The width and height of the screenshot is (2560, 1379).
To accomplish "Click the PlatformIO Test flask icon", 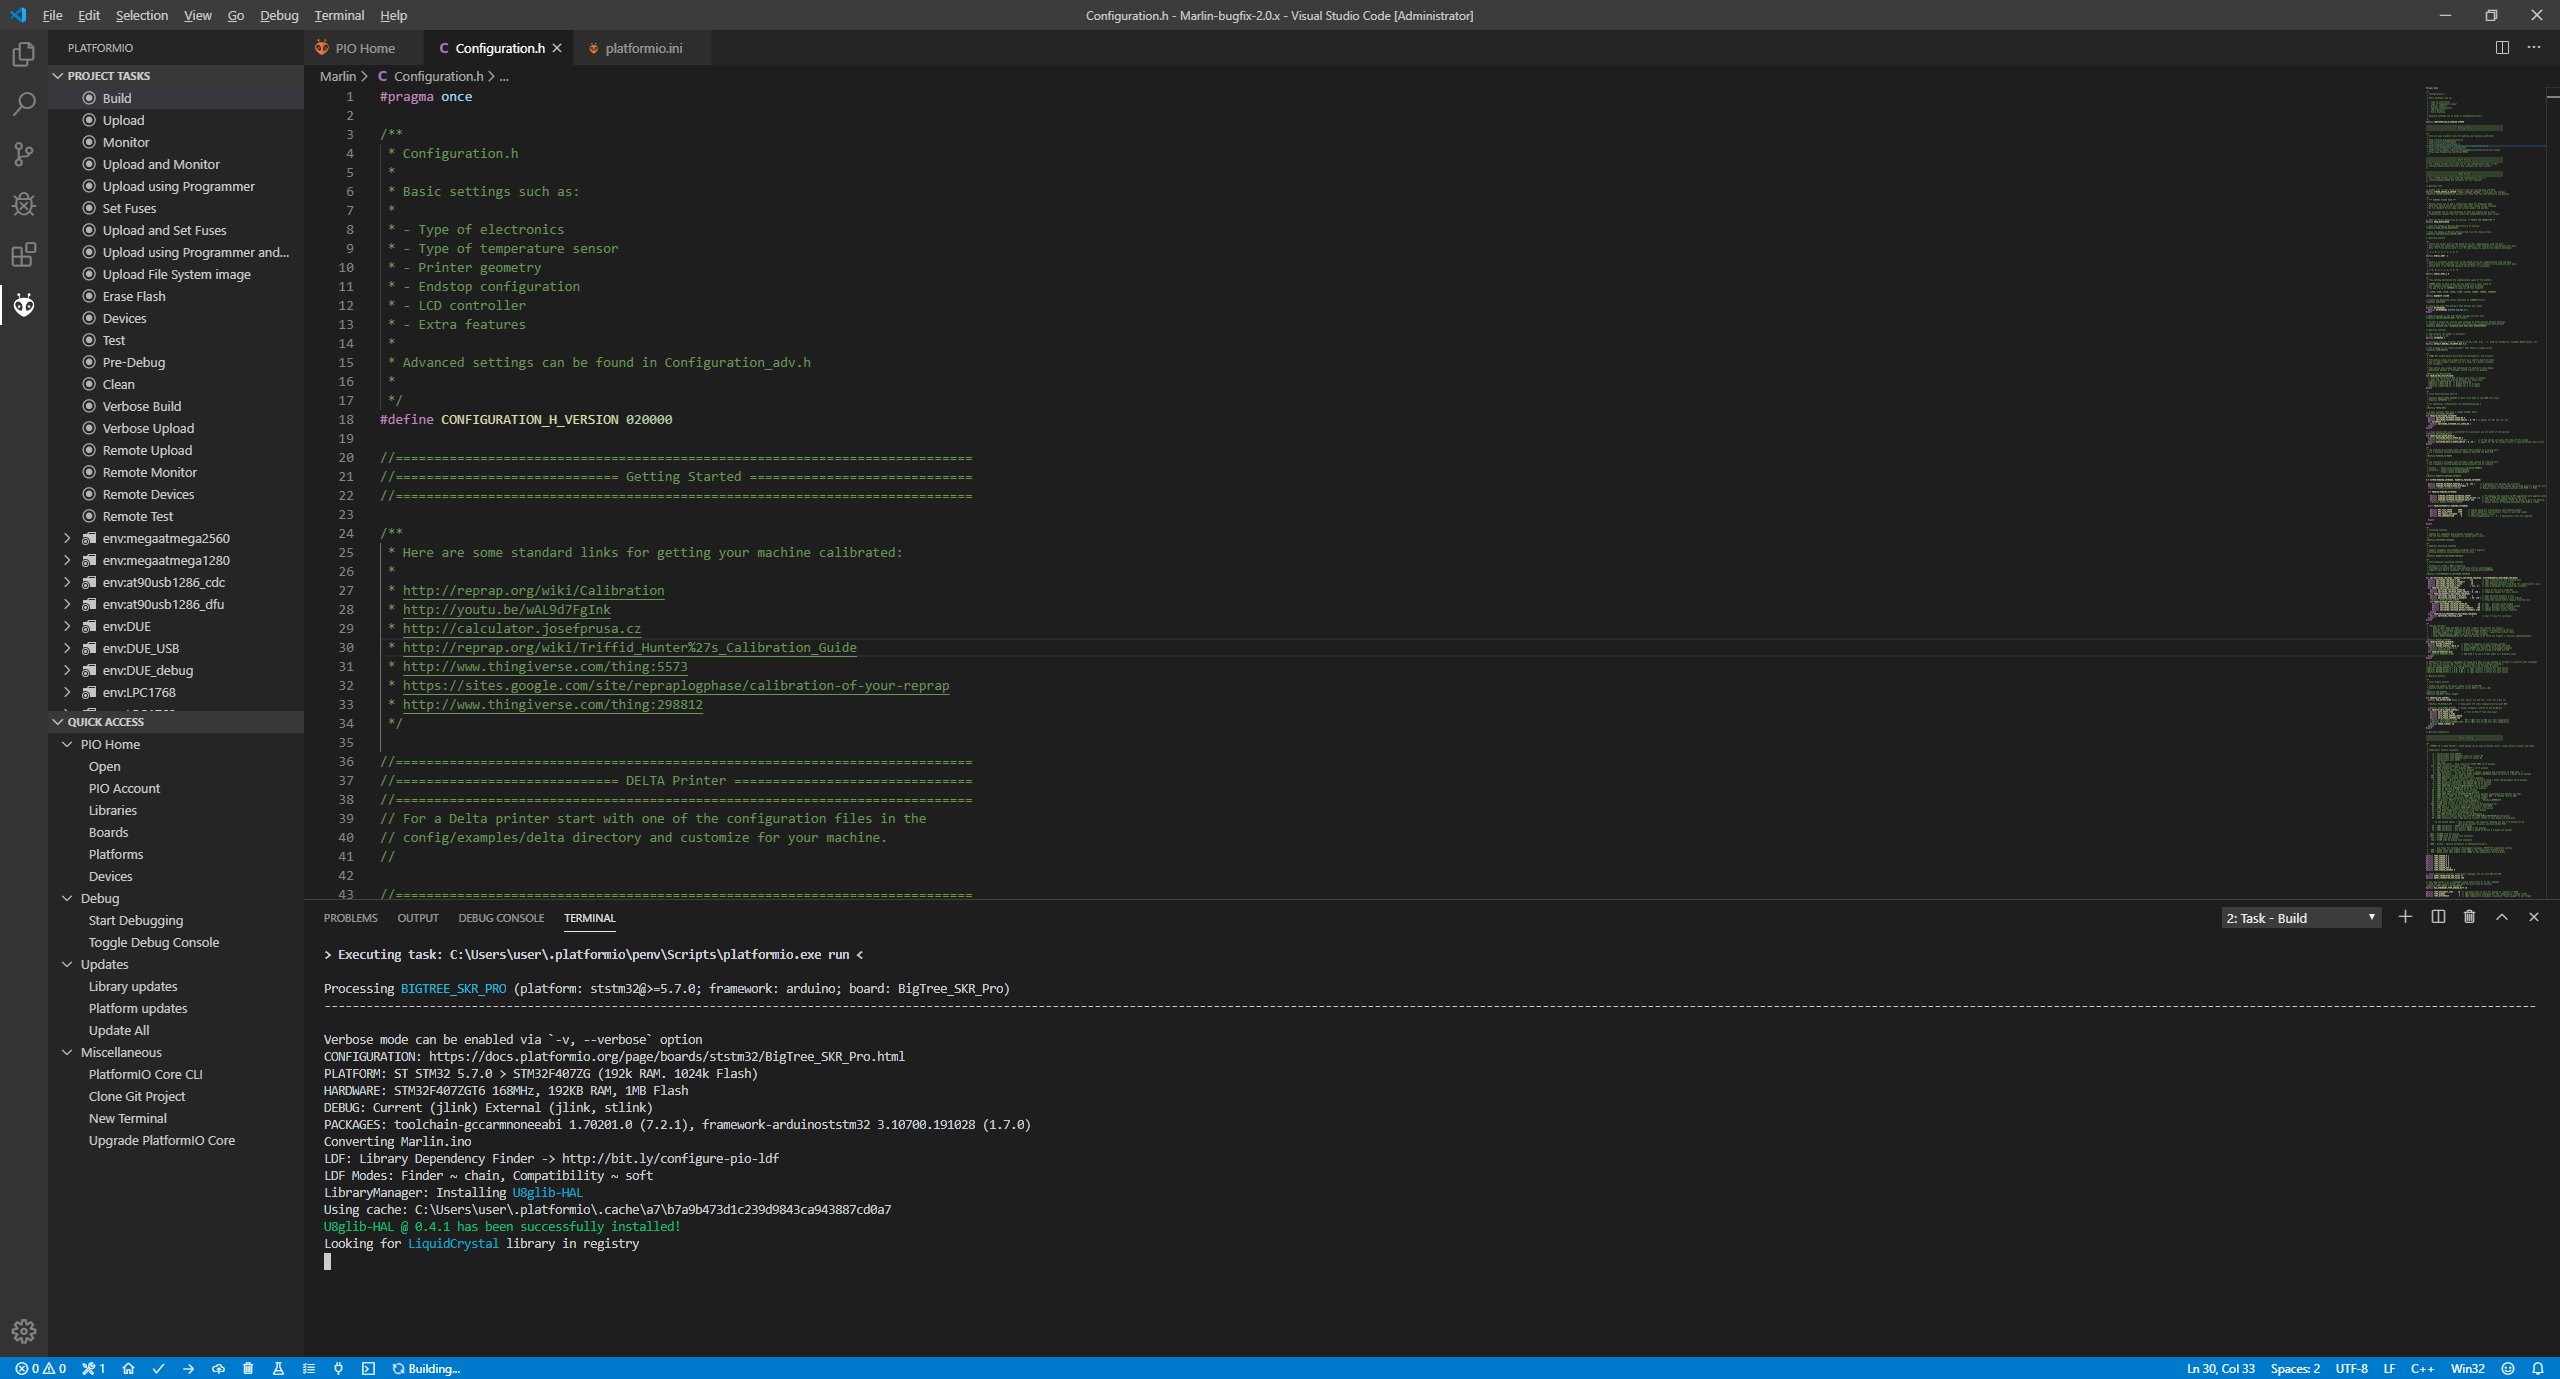I will click(x=278, y=1368).
